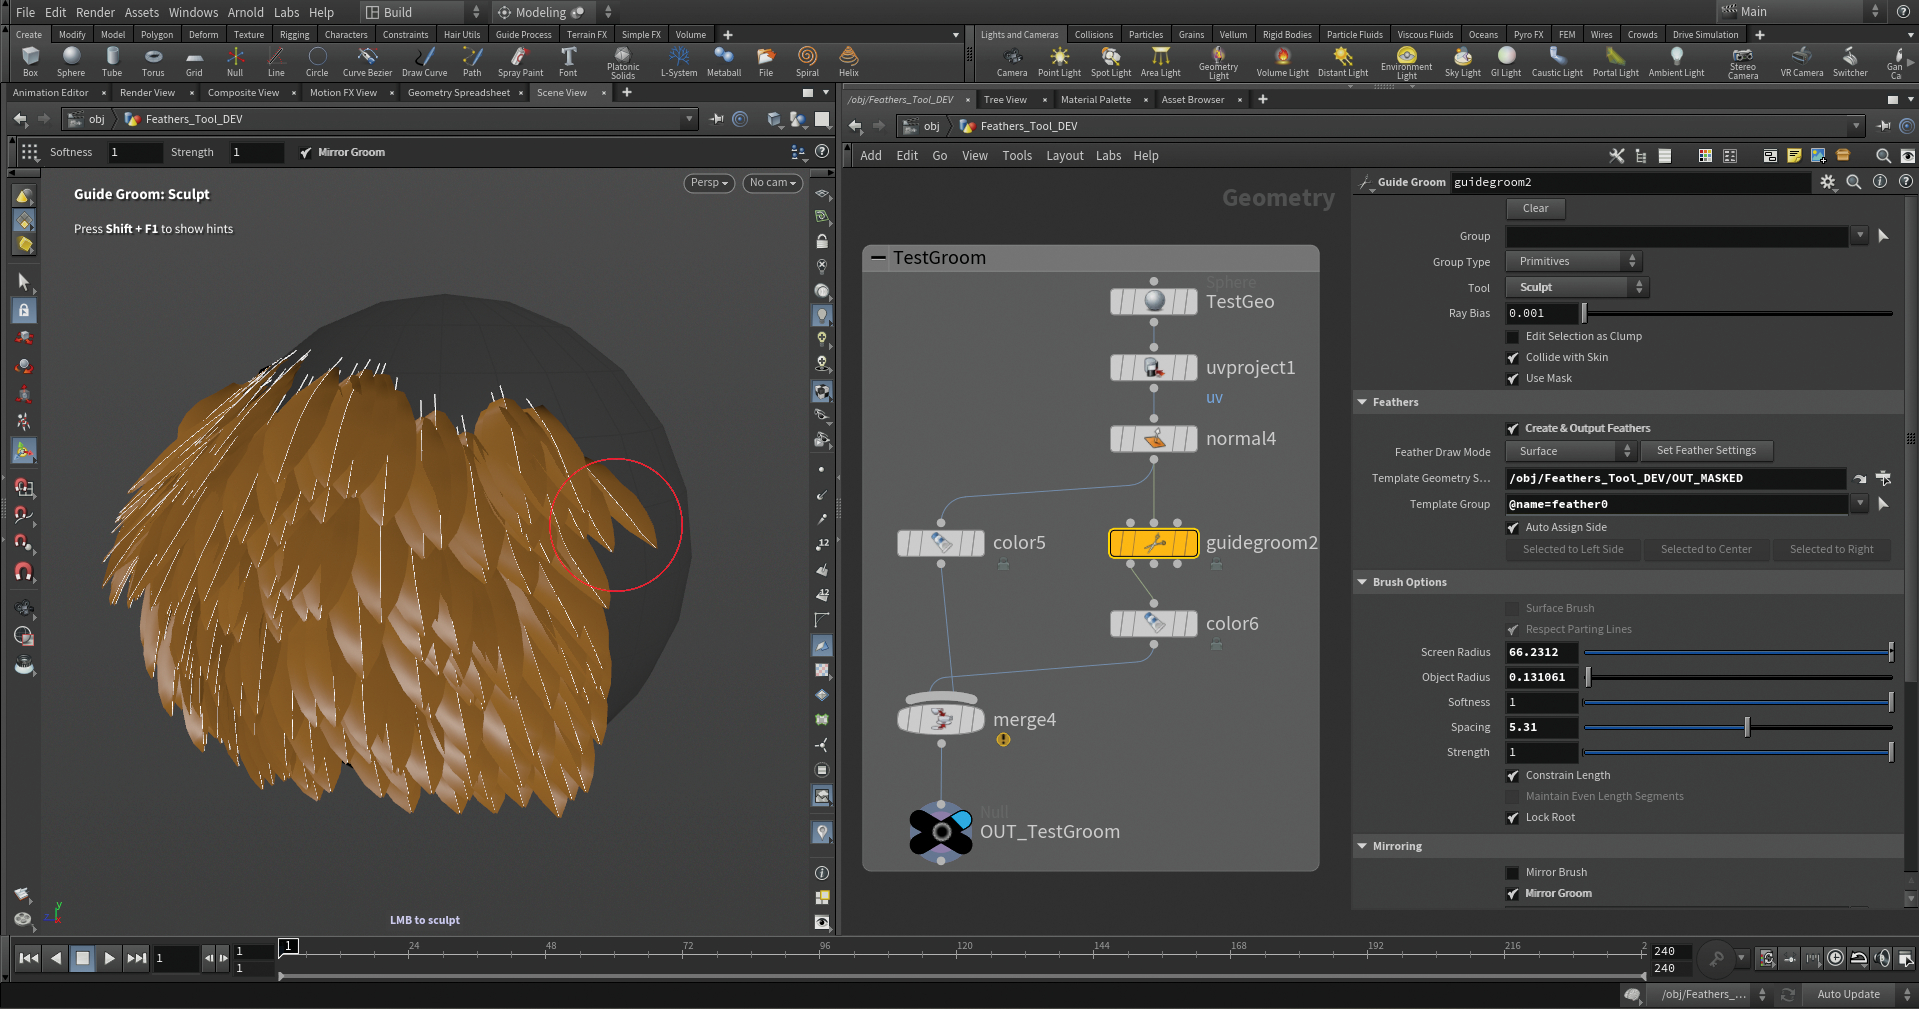Viewport: 1919px width, 1009px height.
Task: Click Selected to Right button
Action: point(1831,550)
